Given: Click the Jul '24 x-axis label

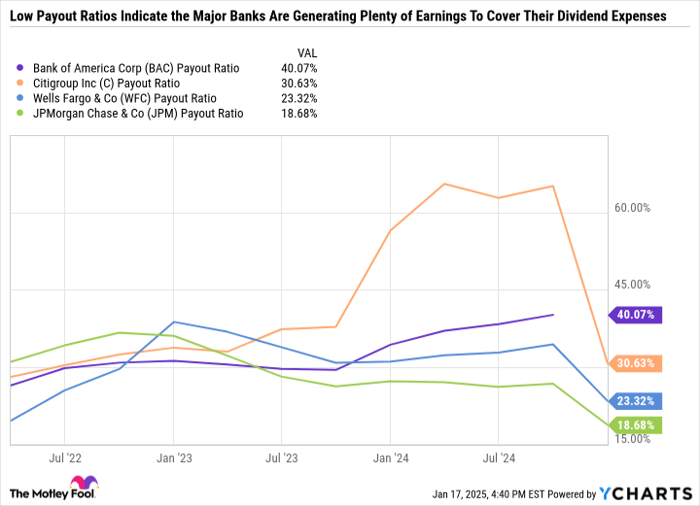Looking at the screenshot, I should coord(499,458).
